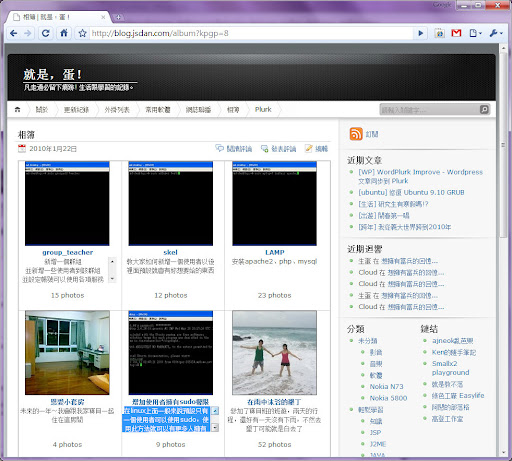The height and width of the screenshot is (461, 512).
Task: Click the page vertical scrollbar thumb
Action: (503, 145)
